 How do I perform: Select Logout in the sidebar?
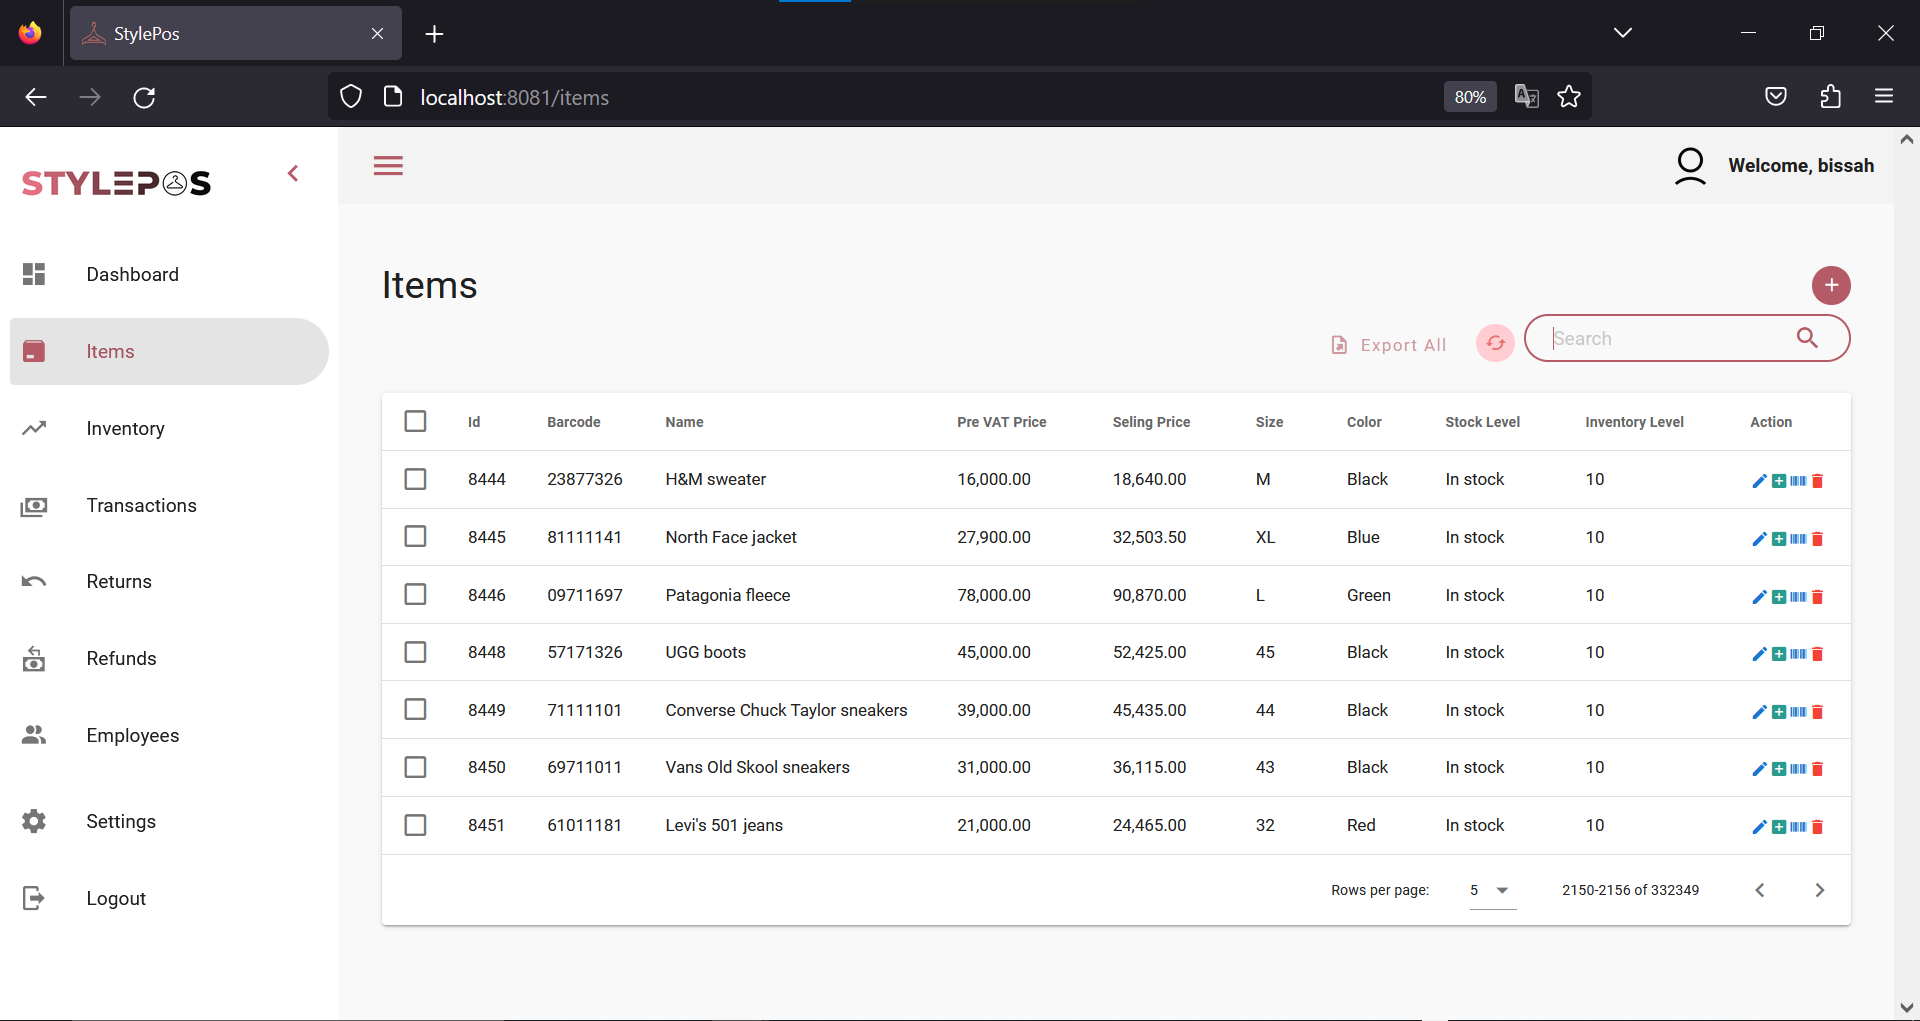[x=115, y=898]
